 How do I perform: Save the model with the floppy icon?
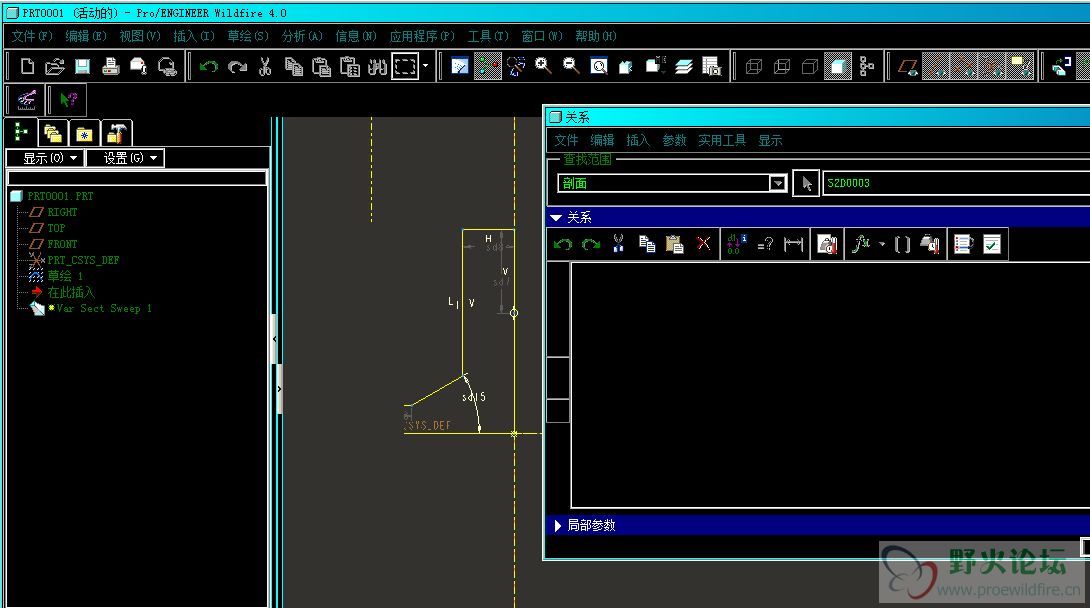[82, 67]
